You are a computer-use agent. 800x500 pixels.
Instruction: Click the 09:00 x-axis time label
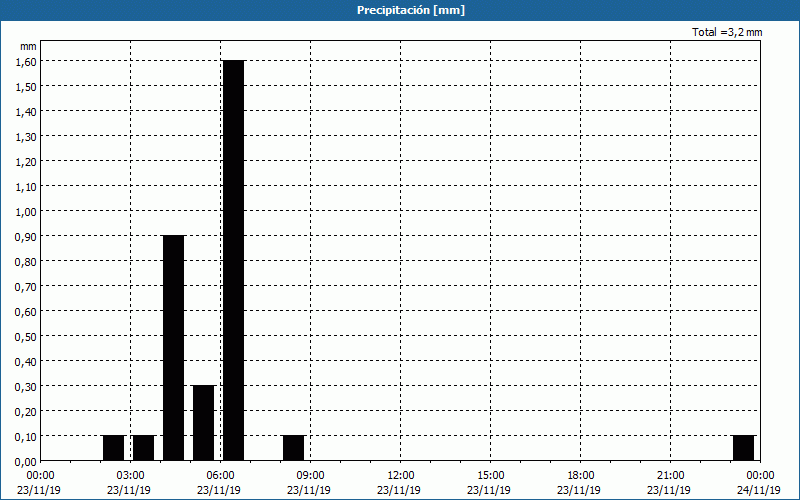[310, 476]
